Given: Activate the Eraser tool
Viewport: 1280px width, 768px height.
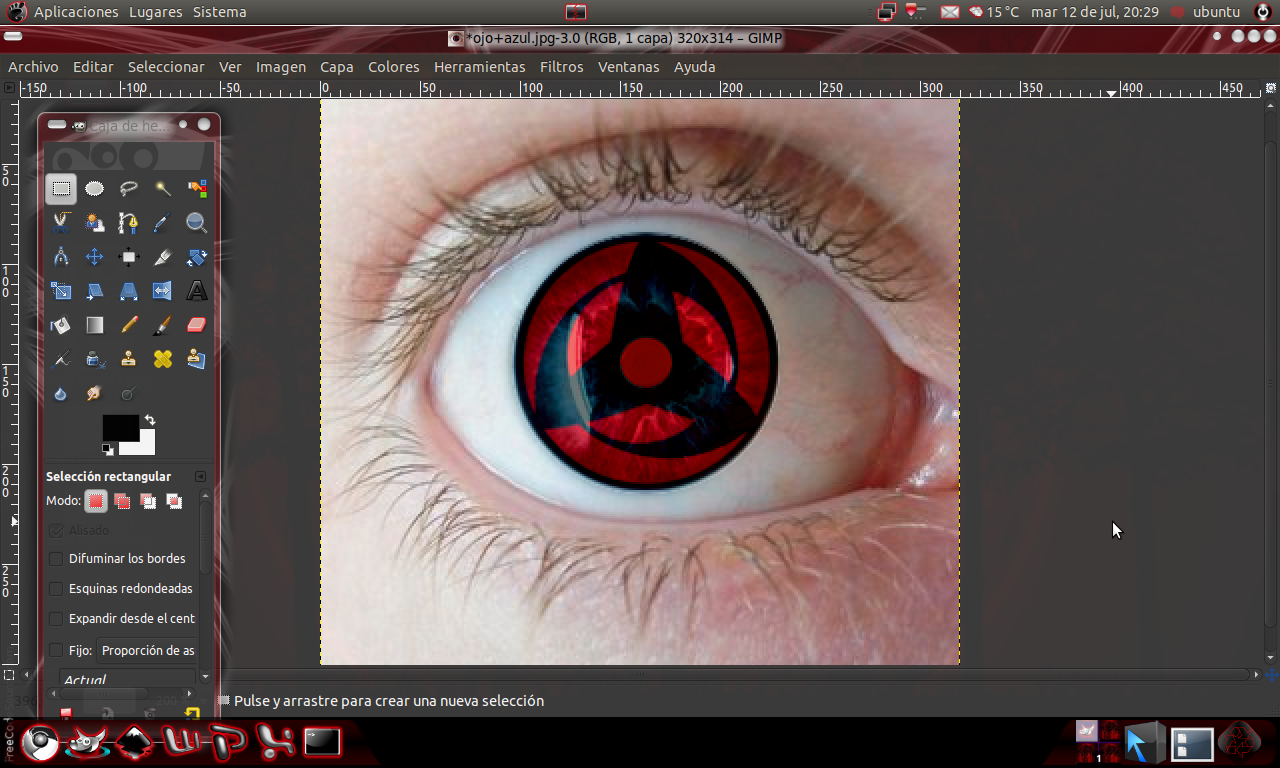Looking at the screenshot, I should [x=197, y=324].
